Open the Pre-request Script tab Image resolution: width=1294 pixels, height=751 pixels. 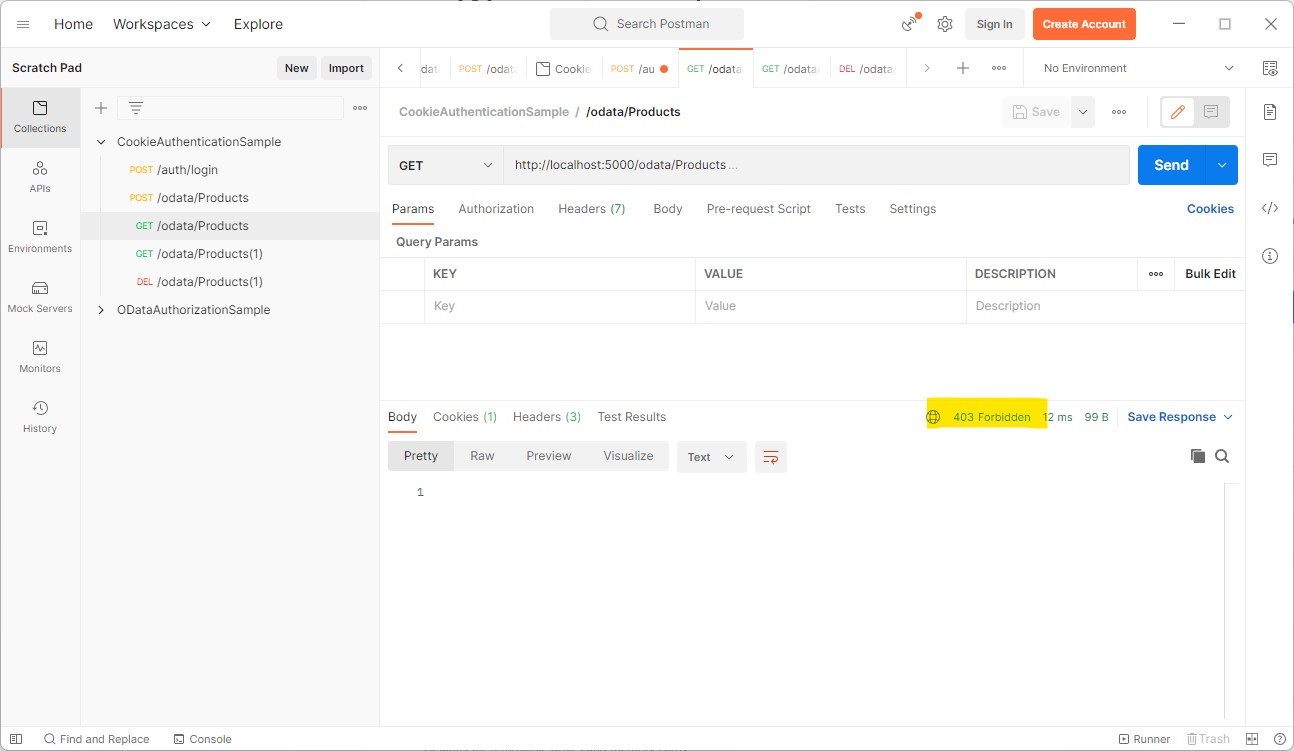point(759,209)
